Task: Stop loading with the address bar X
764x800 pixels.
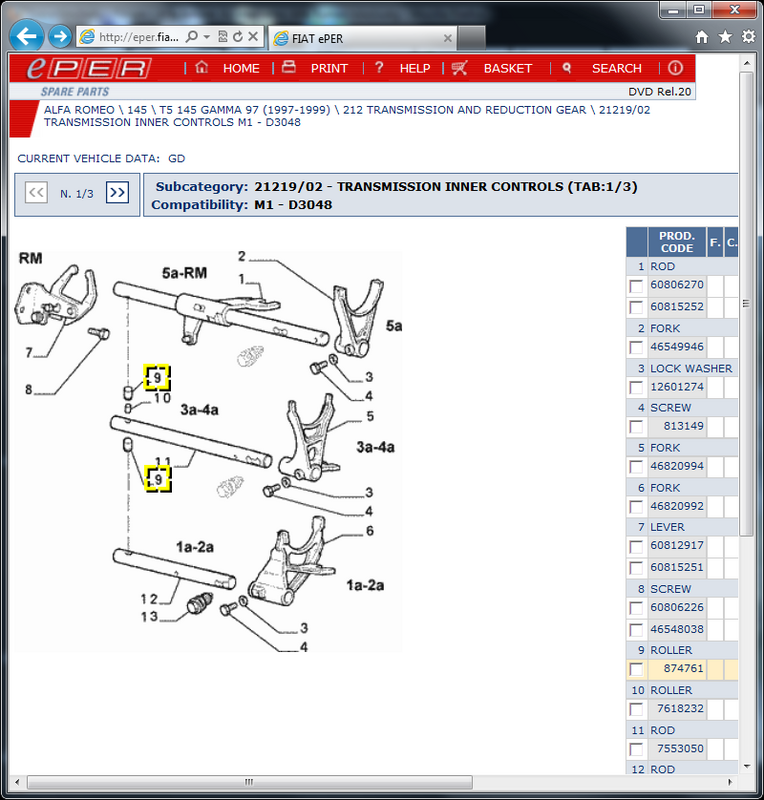Action: 253,37
